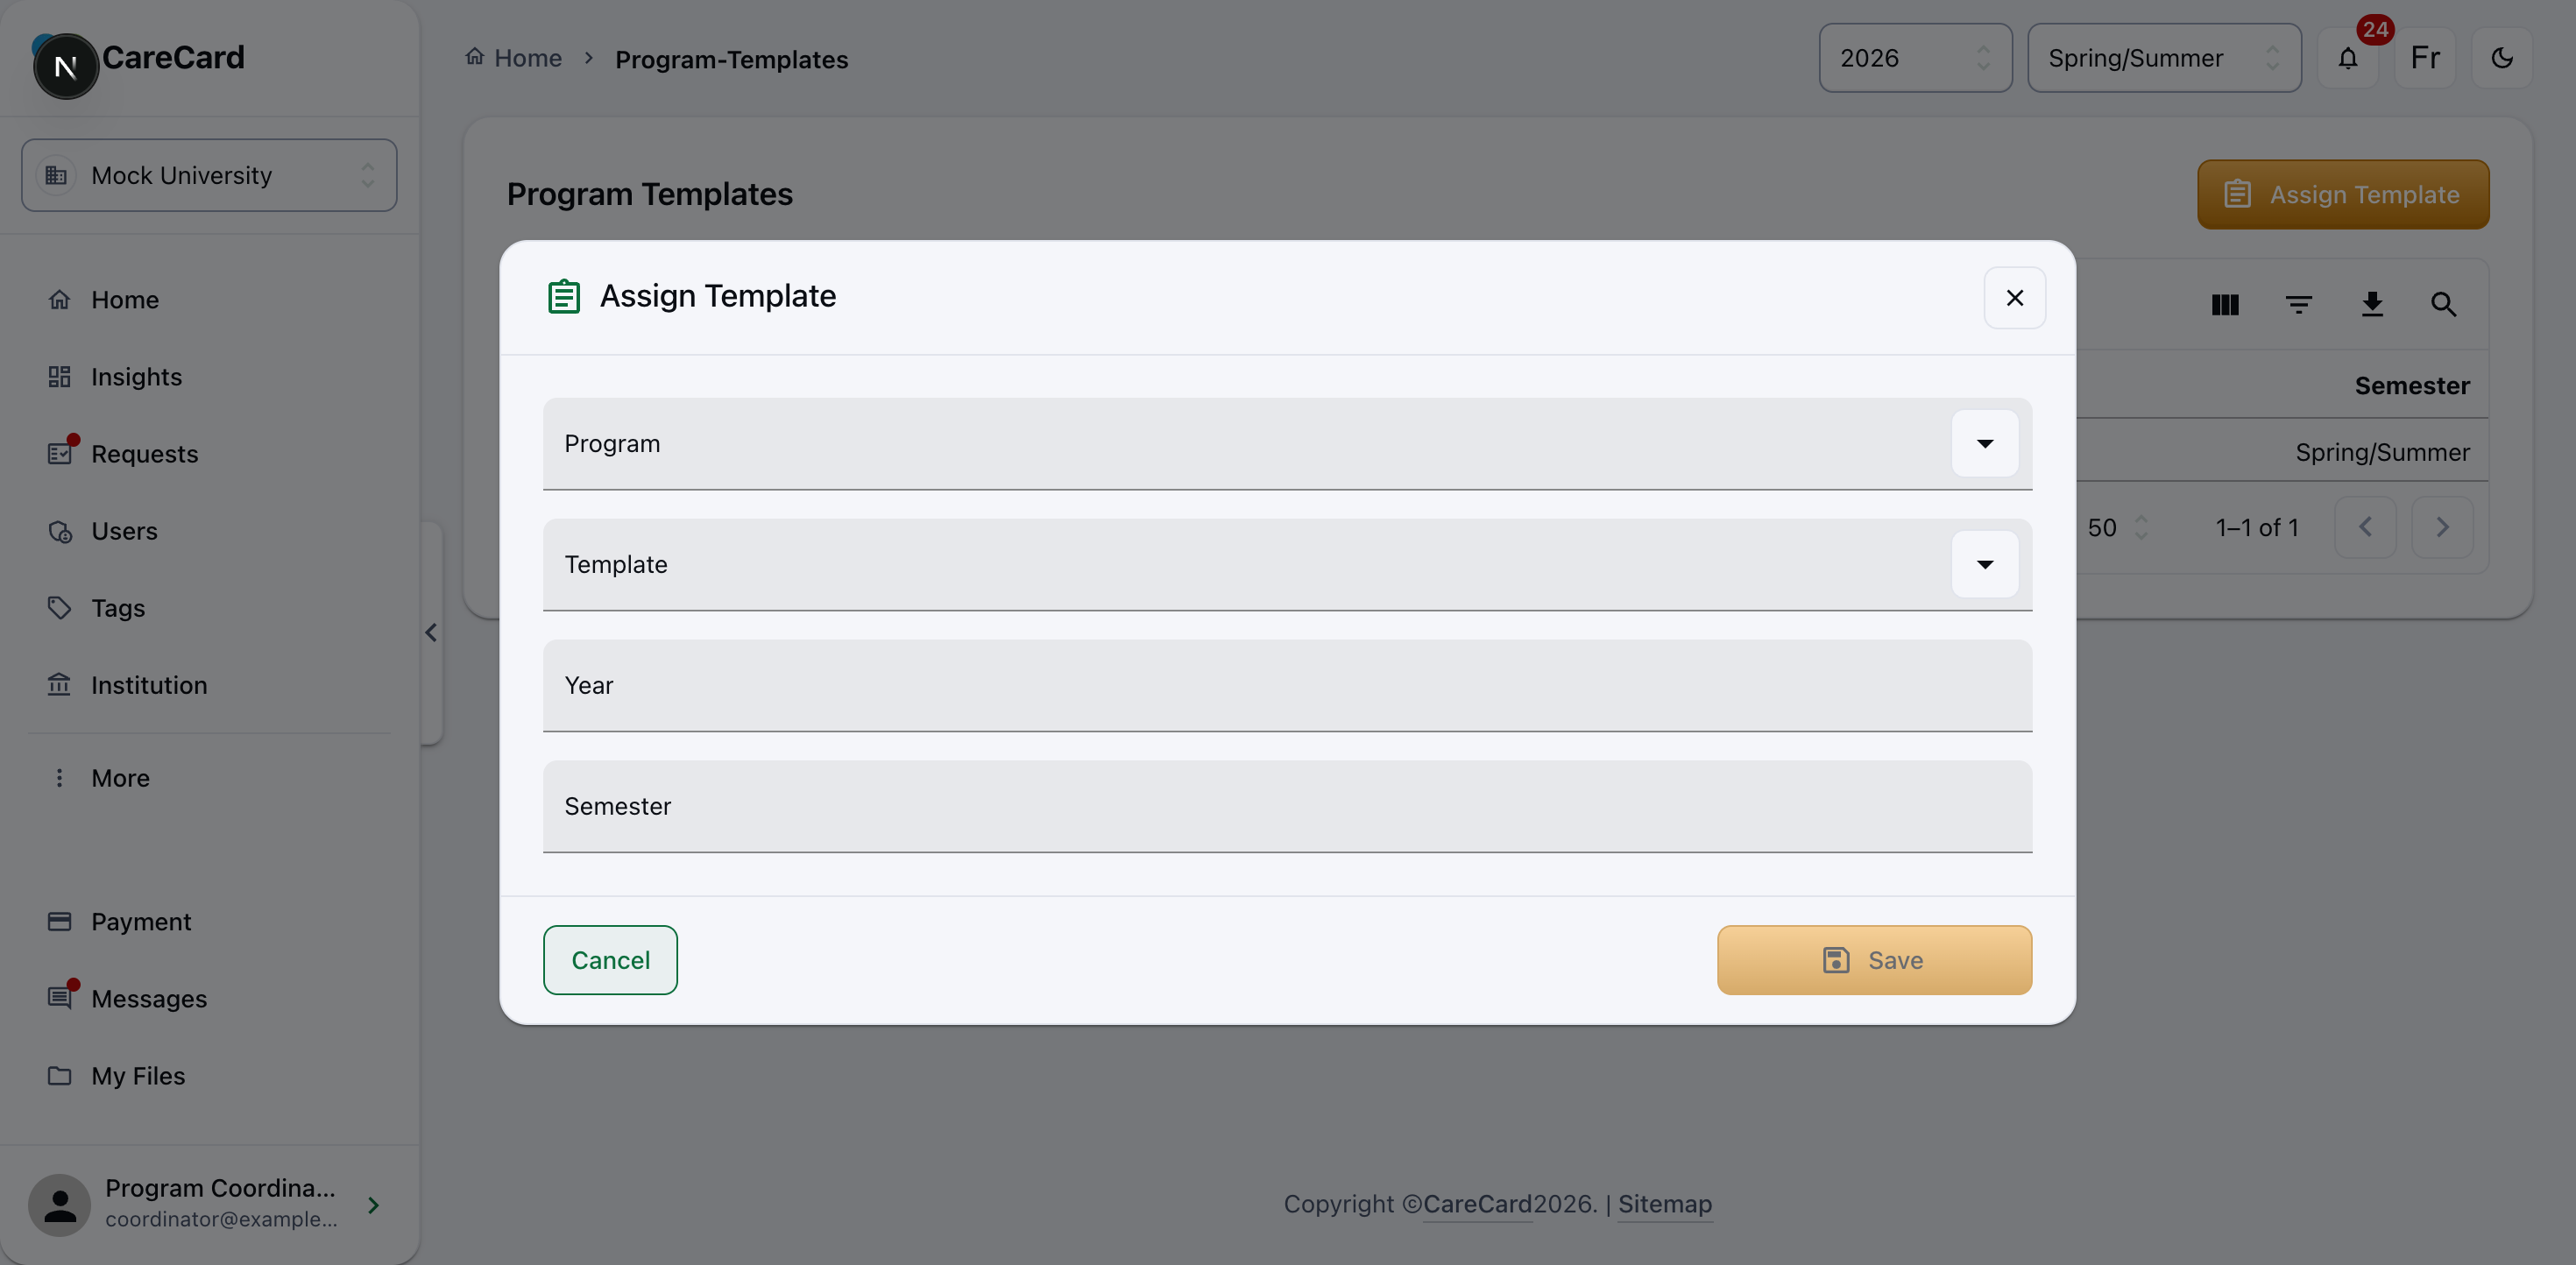The height and width of the screenshot is (1265, 2576).
Task: Go to next table page
Action: (2442, 527)
